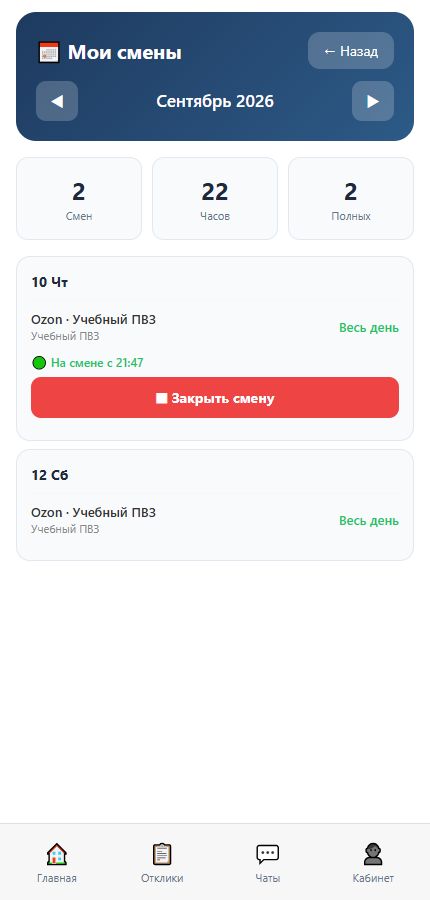
Task: Tap the ← Назад button
Action: (x=351, y=51)
